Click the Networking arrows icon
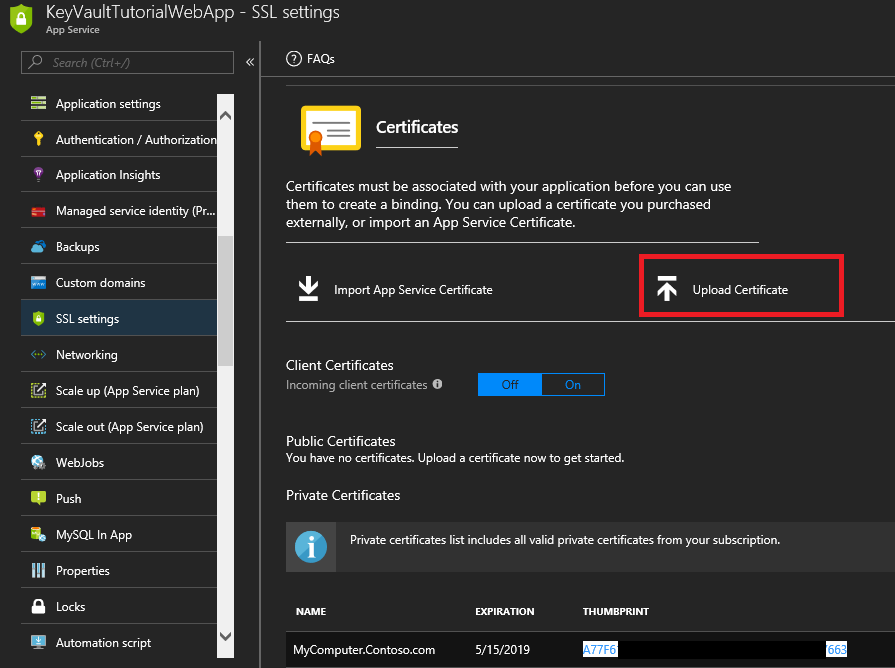The width and height of the screenshot is (895, 668). 38,355
